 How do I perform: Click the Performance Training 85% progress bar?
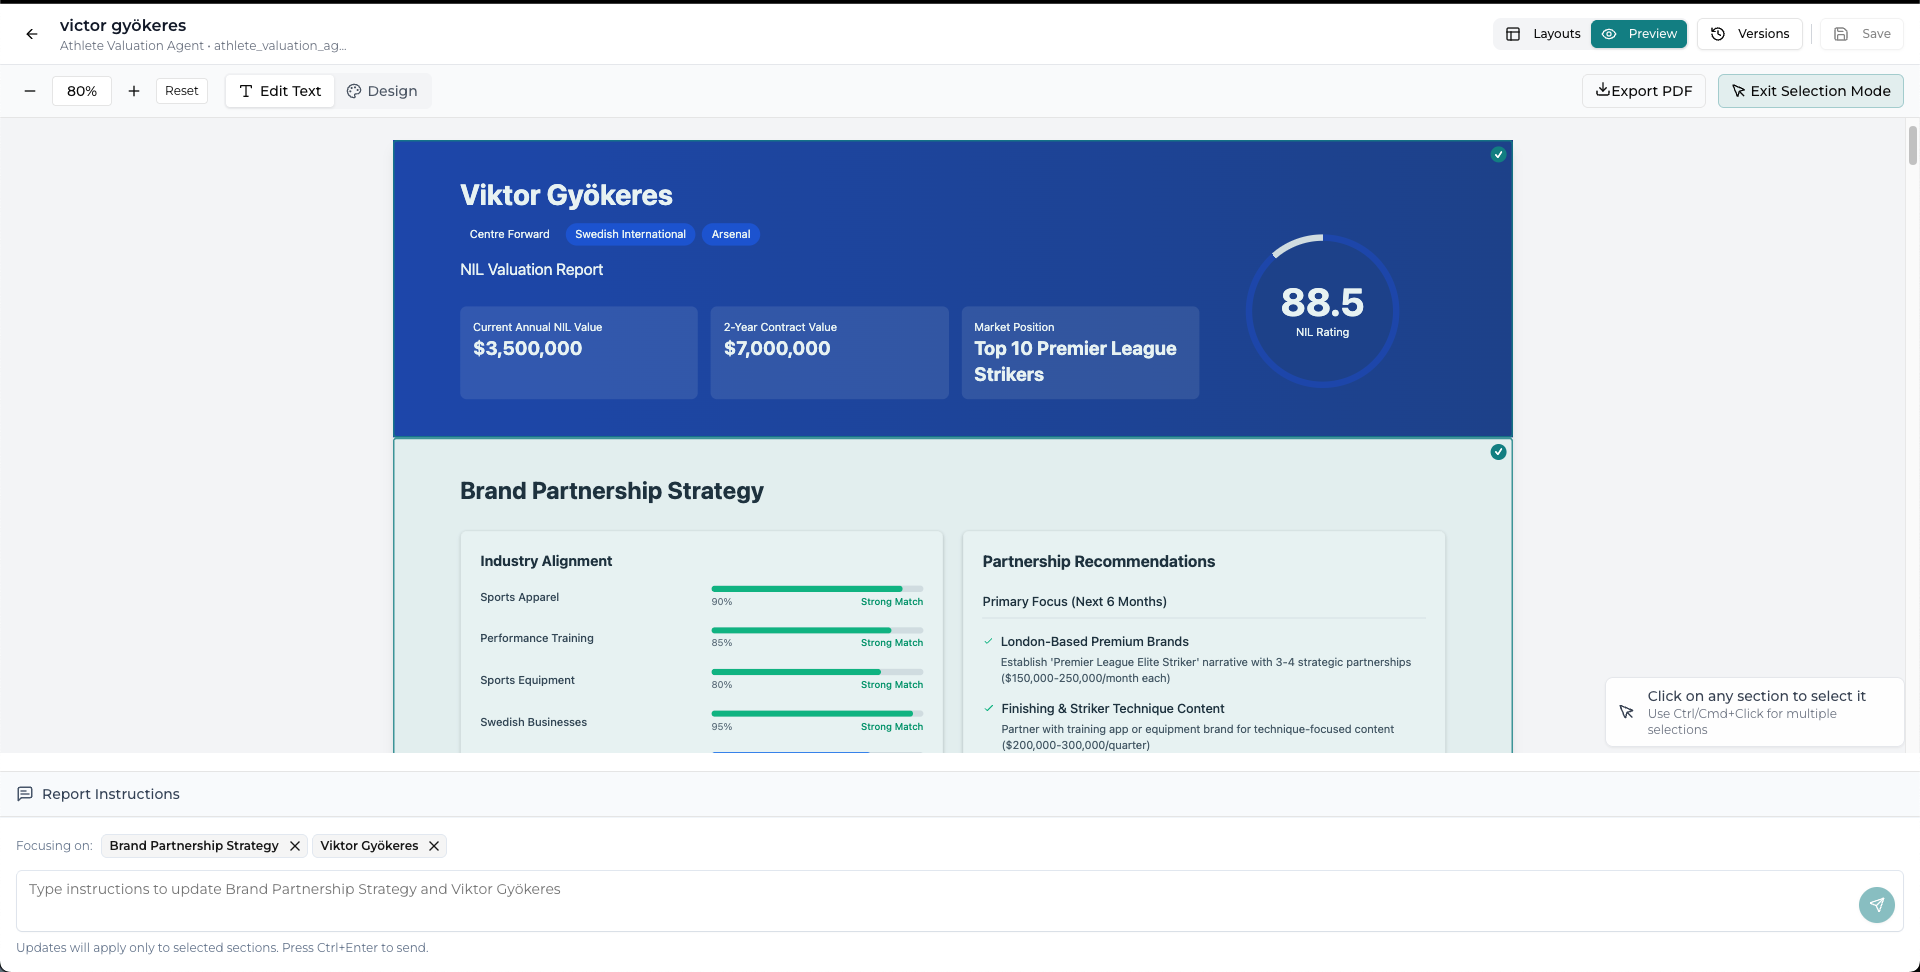[x=817, y=630]
